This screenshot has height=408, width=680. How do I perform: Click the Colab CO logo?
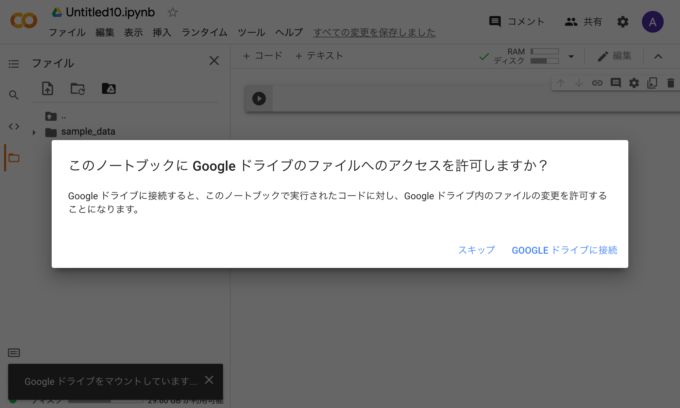[24, 20]
